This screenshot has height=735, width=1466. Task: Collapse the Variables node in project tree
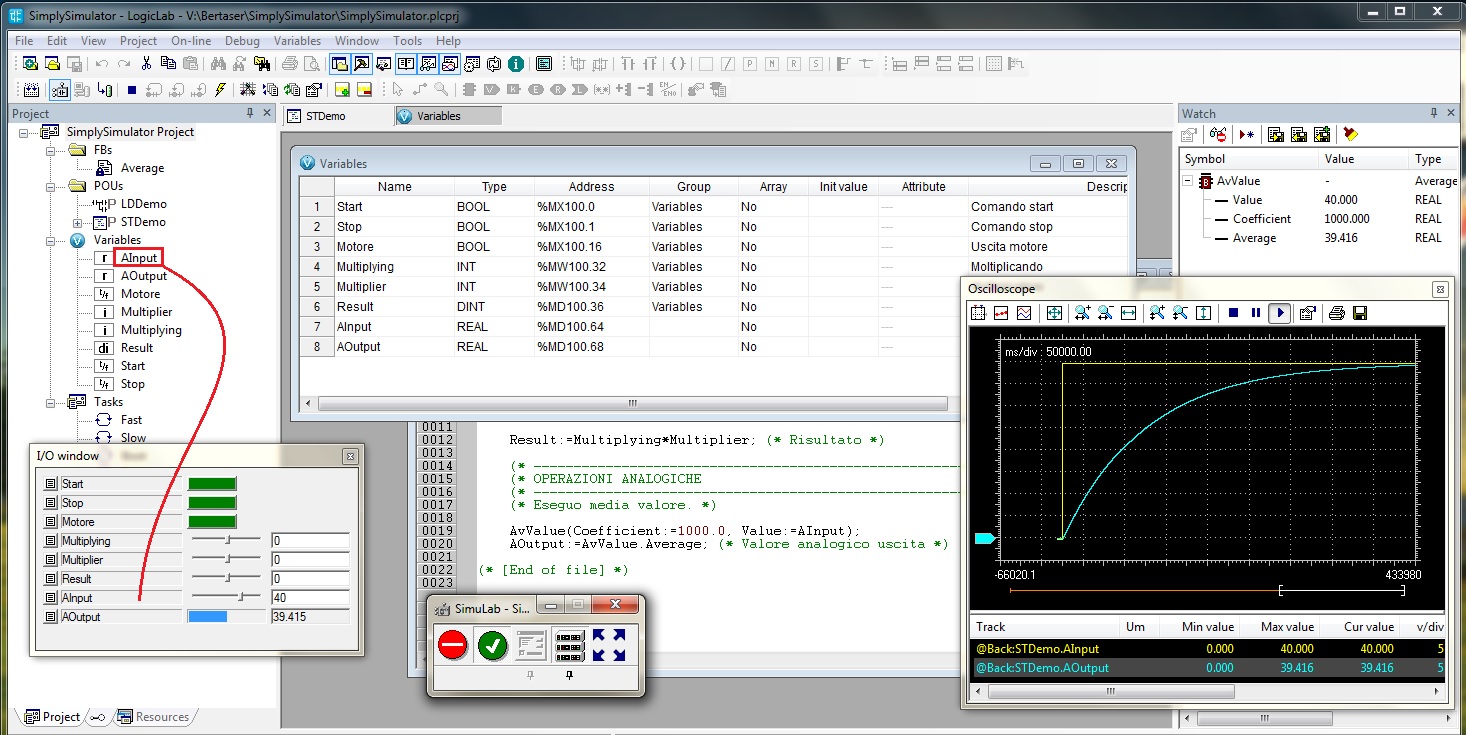point(51,240)
